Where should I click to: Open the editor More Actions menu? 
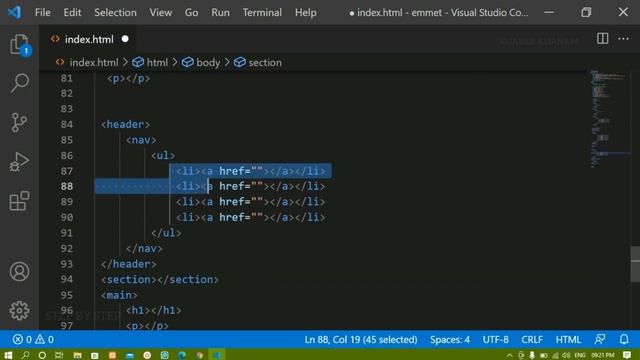[623, 39]
